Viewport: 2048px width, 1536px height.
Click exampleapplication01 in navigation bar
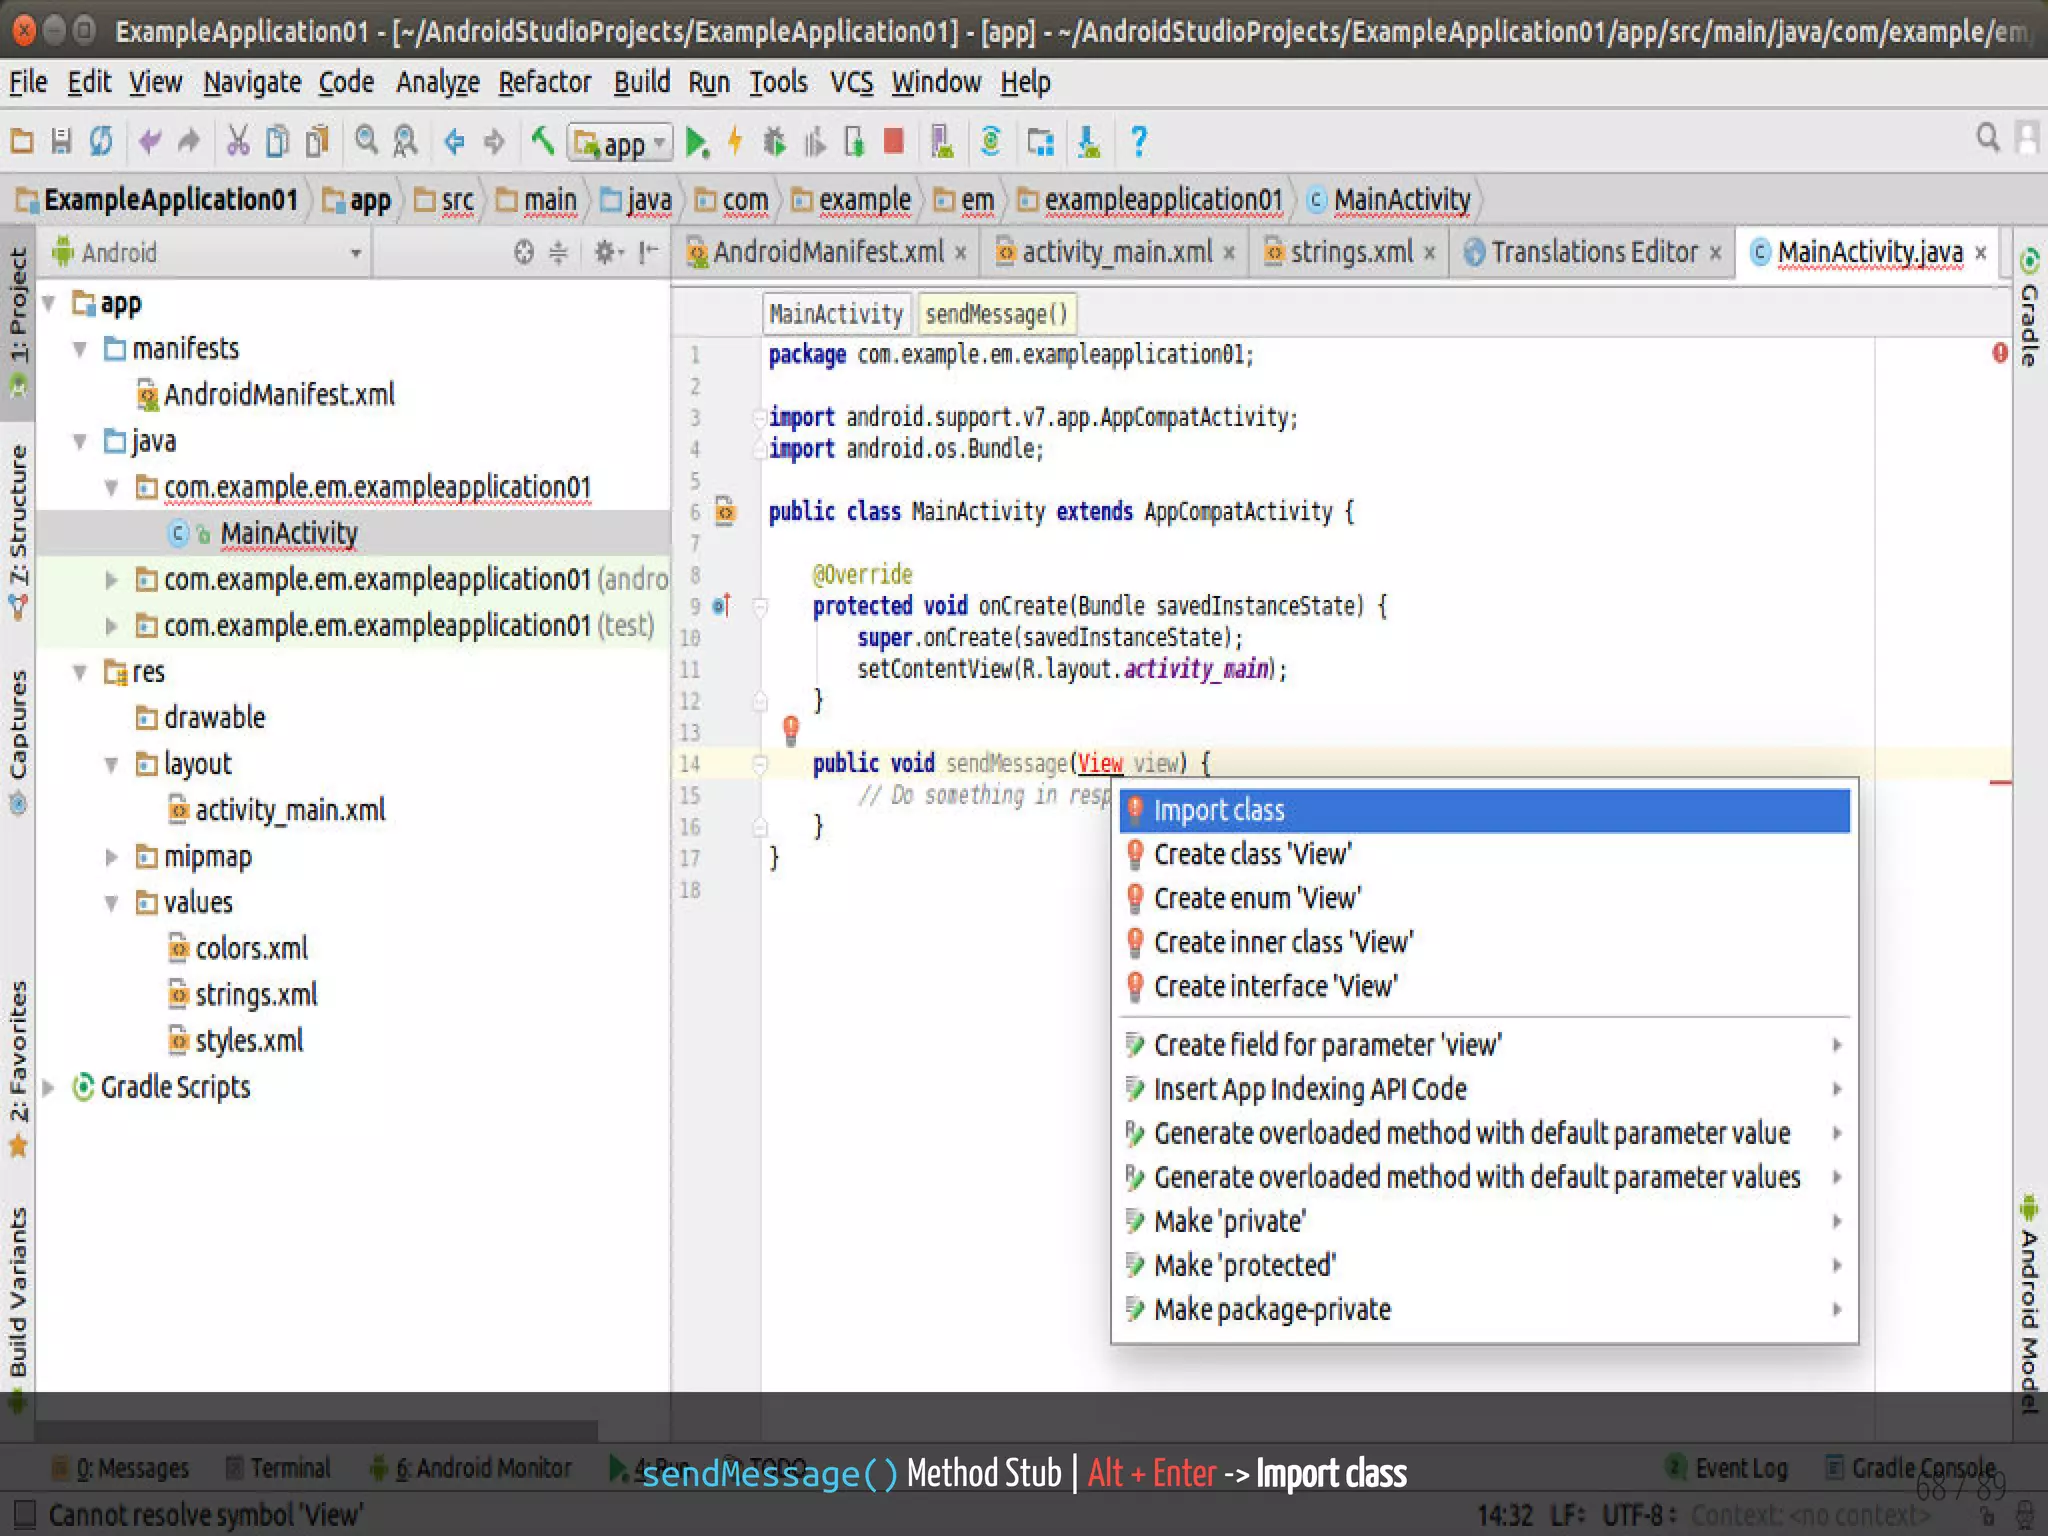click(1153, 200)
